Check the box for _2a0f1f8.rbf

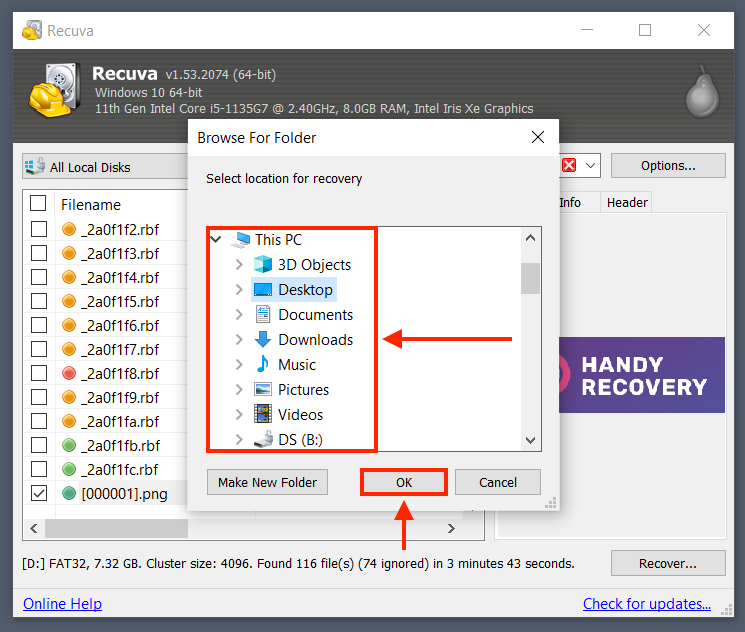[39, 373]
